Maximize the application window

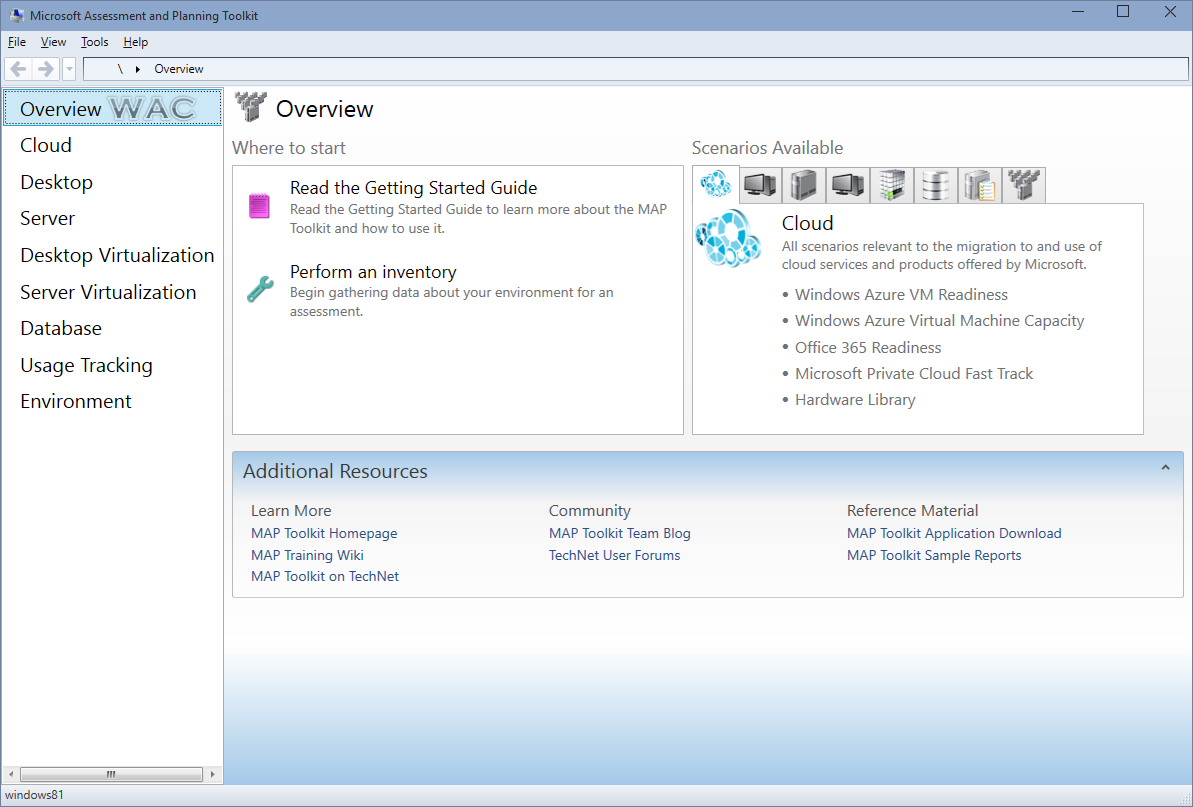pos(1122,11)
